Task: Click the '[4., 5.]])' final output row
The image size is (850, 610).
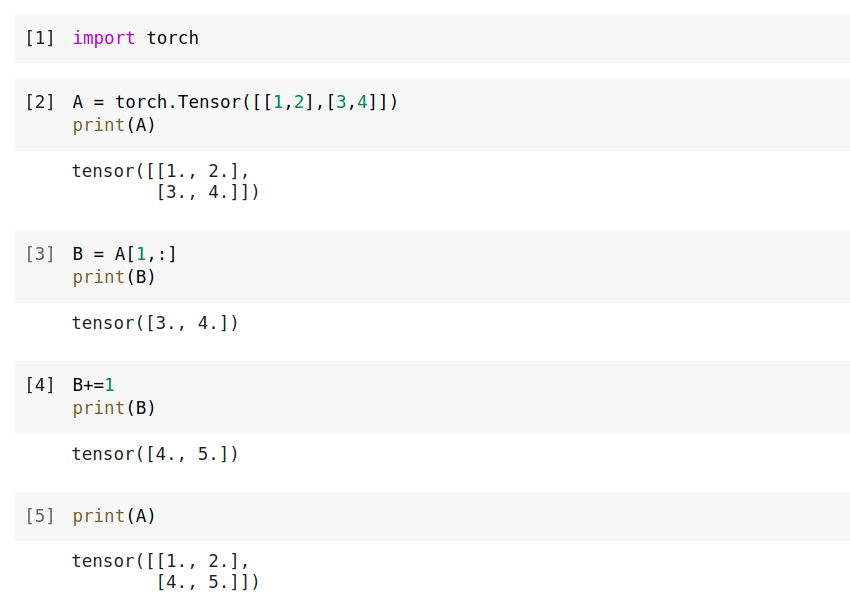Action: coord(208,582)
